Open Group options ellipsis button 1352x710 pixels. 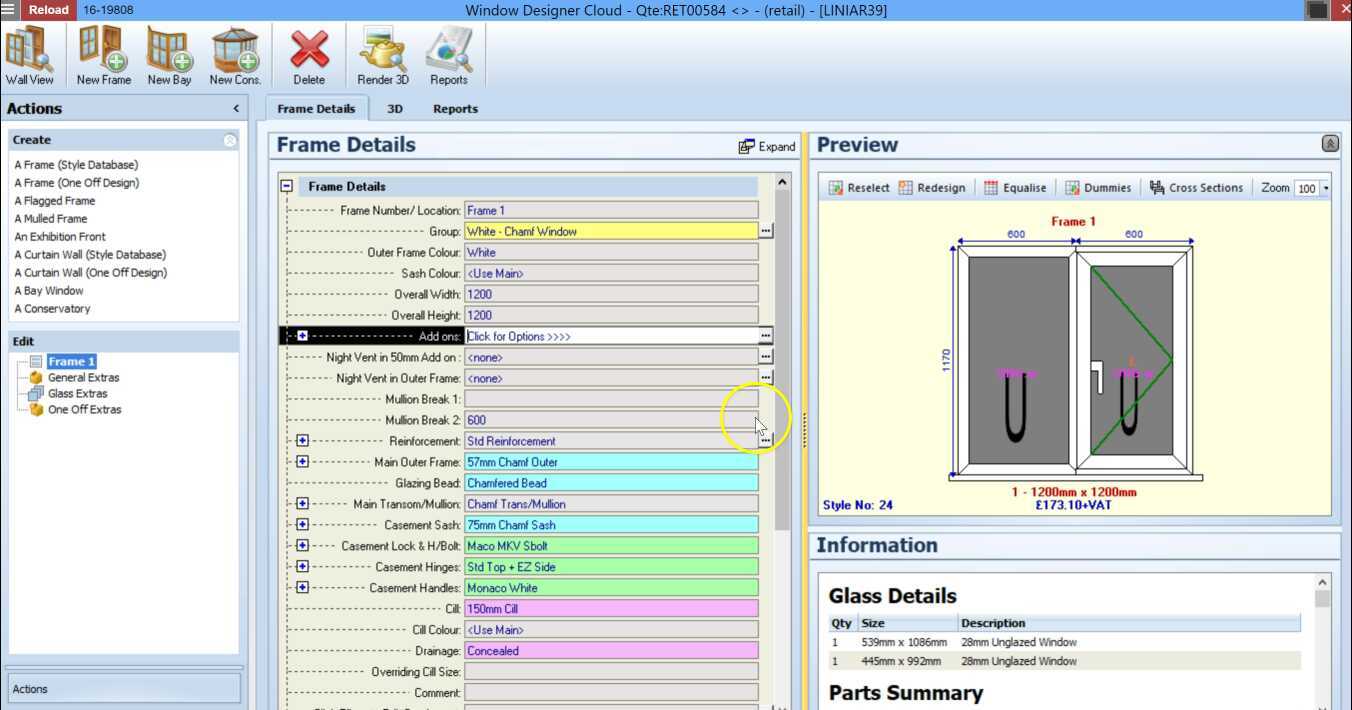pyautogui.click(x=765, y=231)
